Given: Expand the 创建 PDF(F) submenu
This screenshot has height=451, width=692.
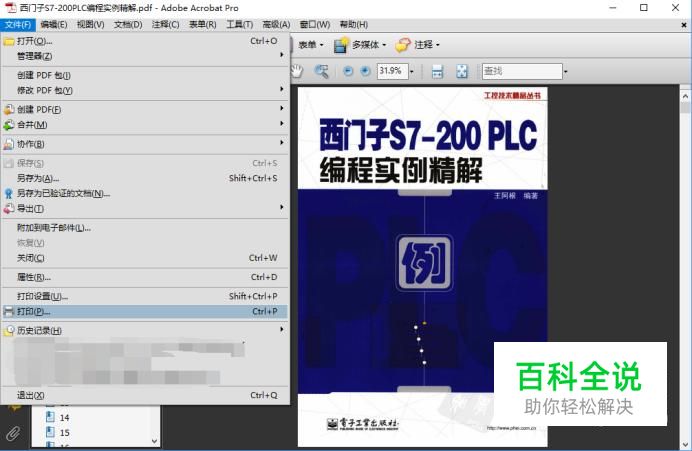Looking at the screenshot, I should pyautogui.click(x=145, y=109).
